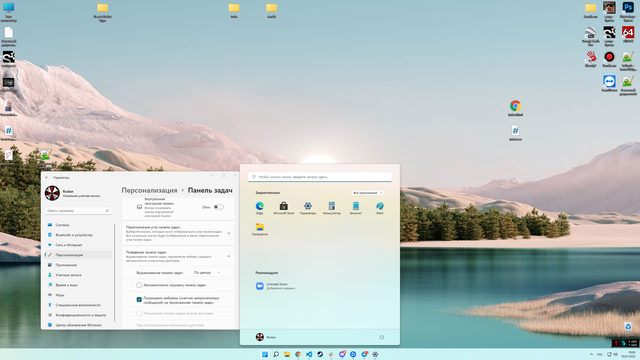
Task: Open recommended Uninstall Zoom item
Action: 276,286
